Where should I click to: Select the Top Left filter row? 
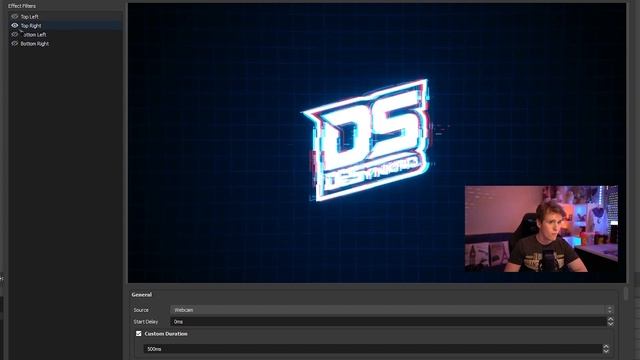tap(65, 17)
